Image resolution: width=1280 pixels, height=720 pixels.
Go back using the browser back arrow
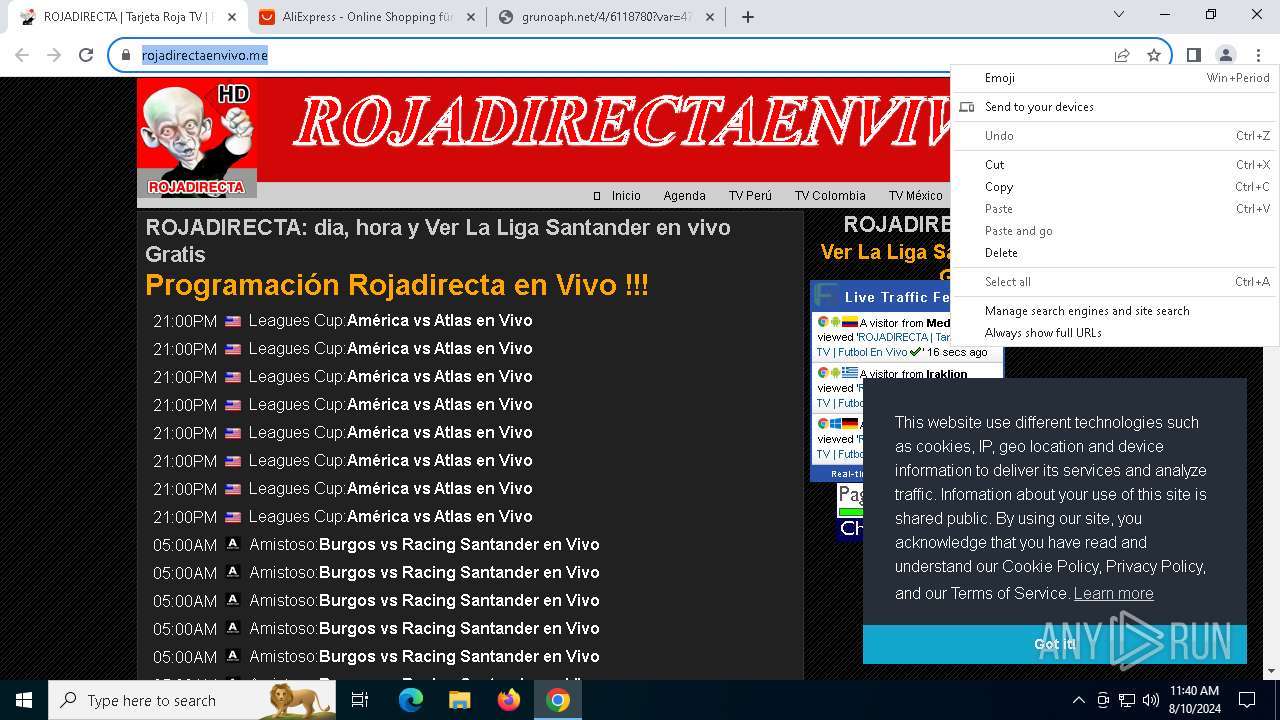22,55
